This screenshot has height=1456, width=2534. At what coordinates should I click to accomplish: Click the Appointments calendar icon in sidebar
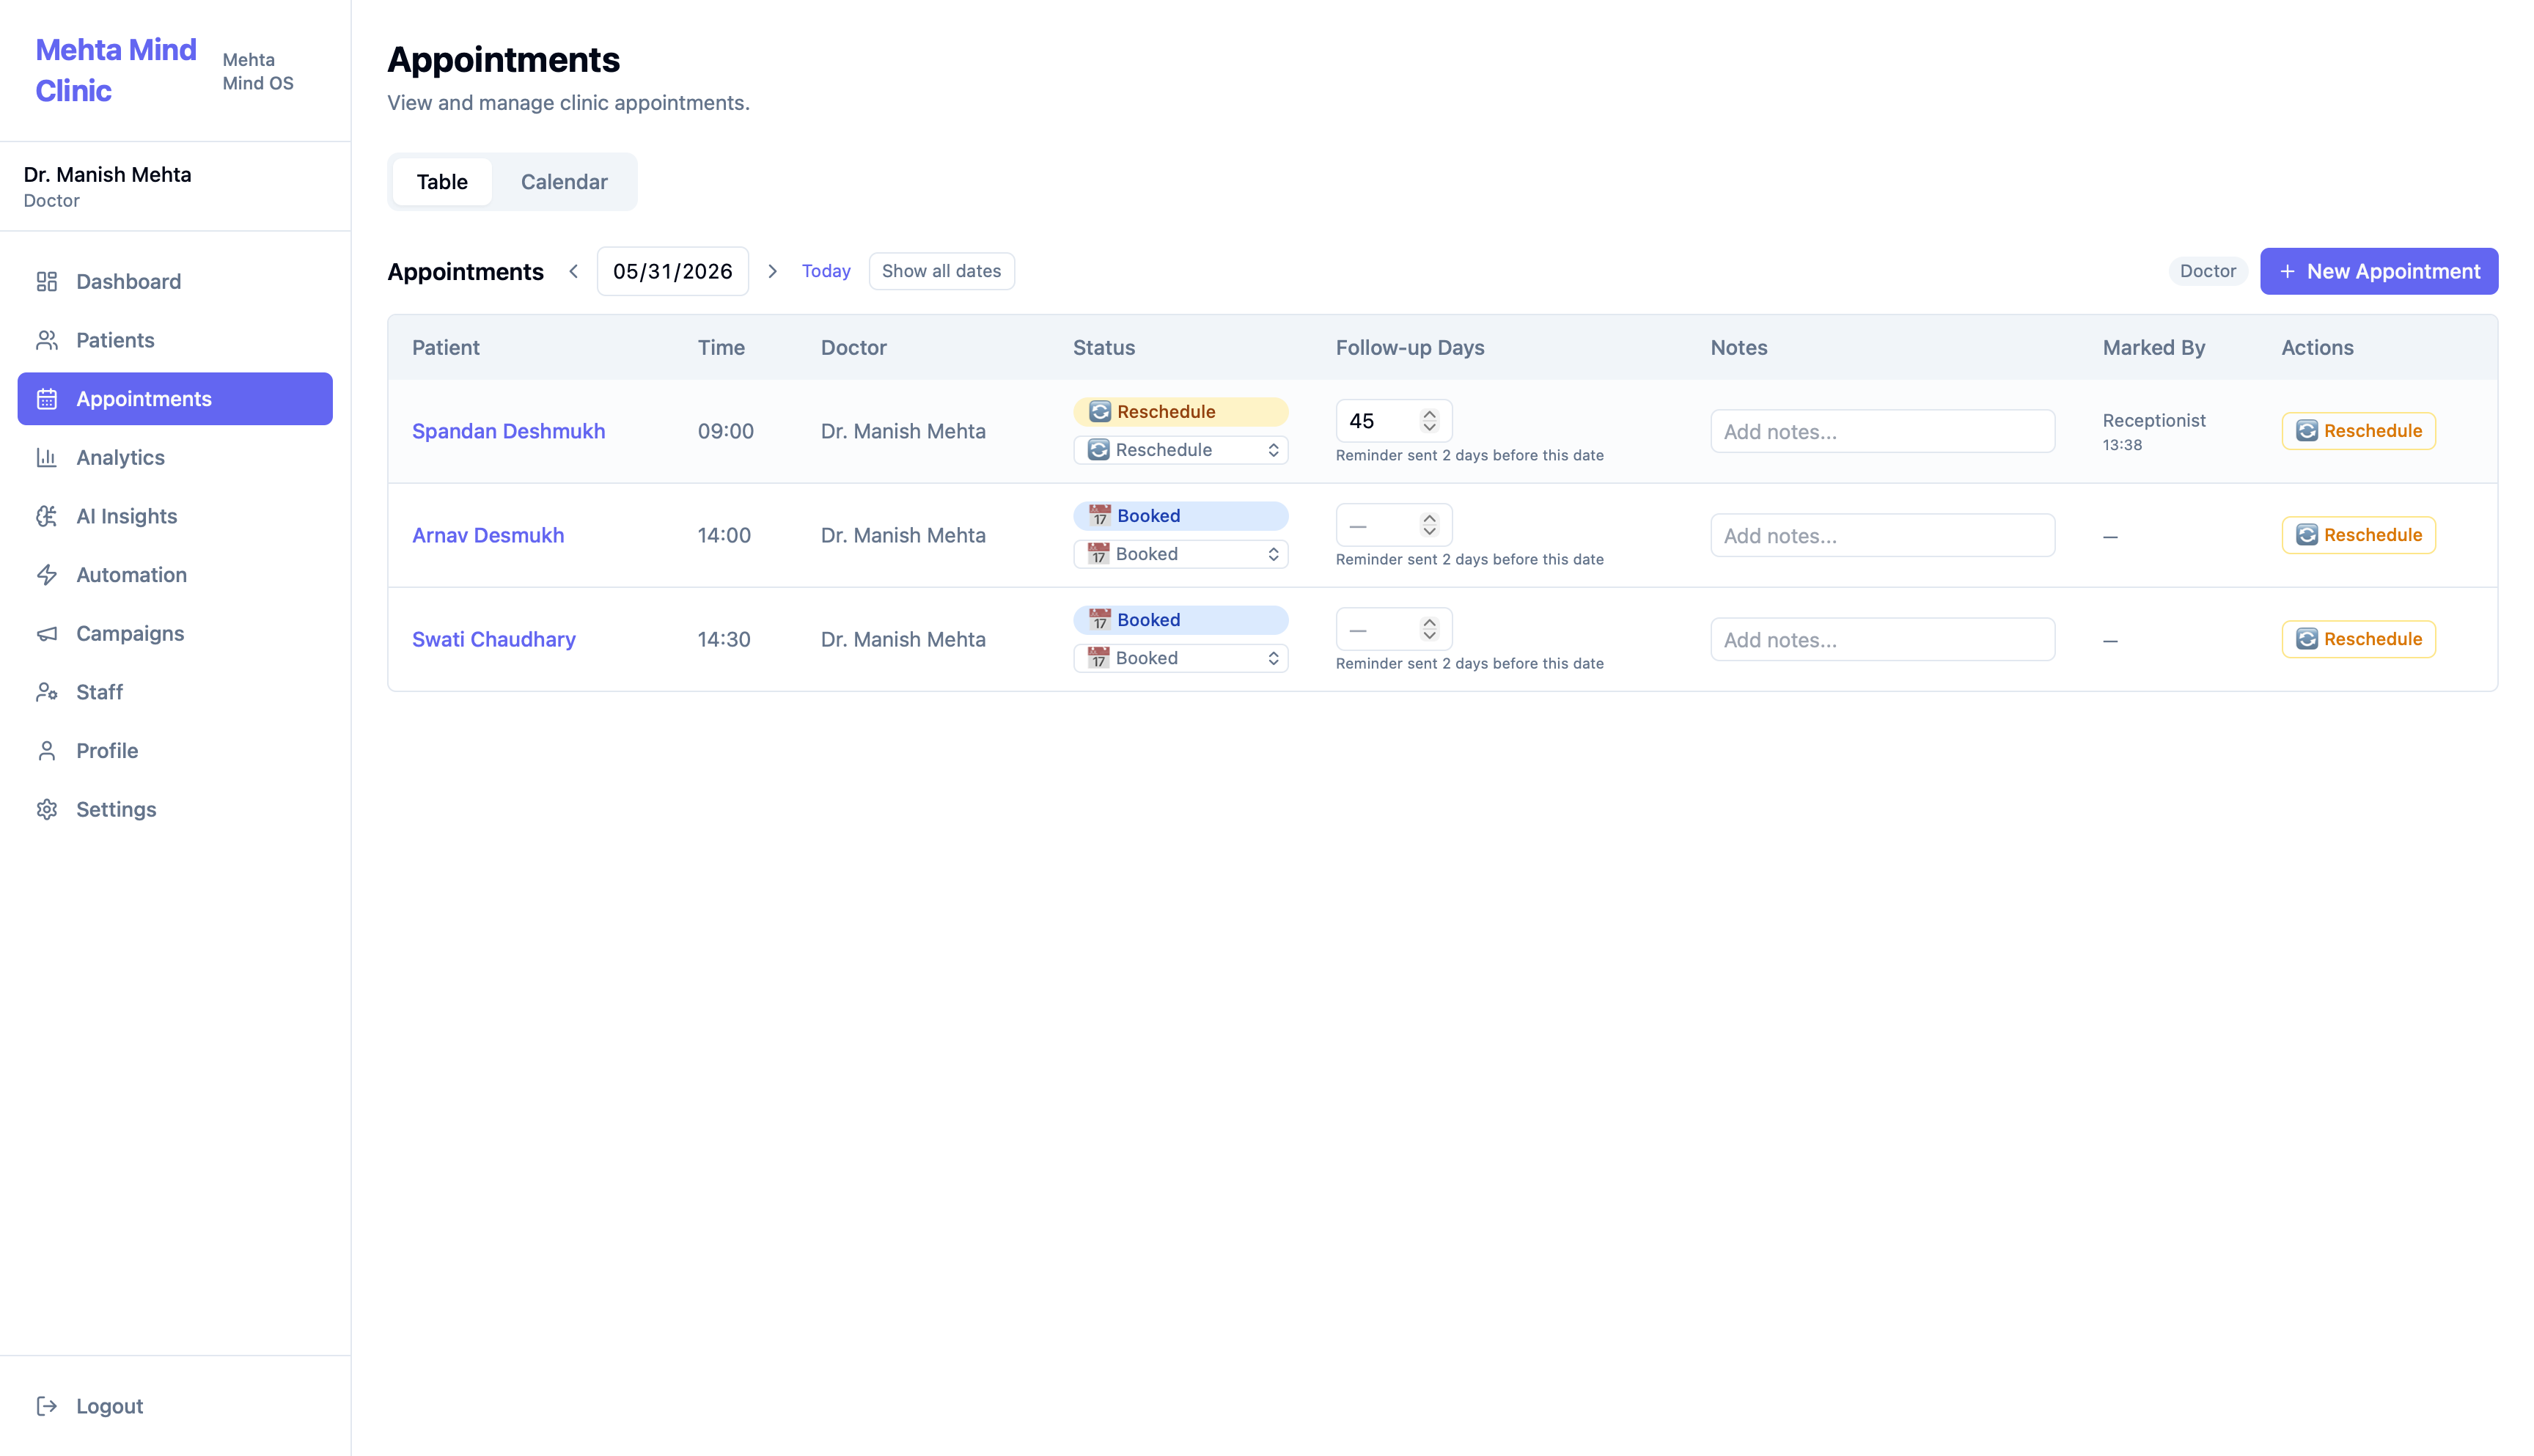[x=47, y=399]
